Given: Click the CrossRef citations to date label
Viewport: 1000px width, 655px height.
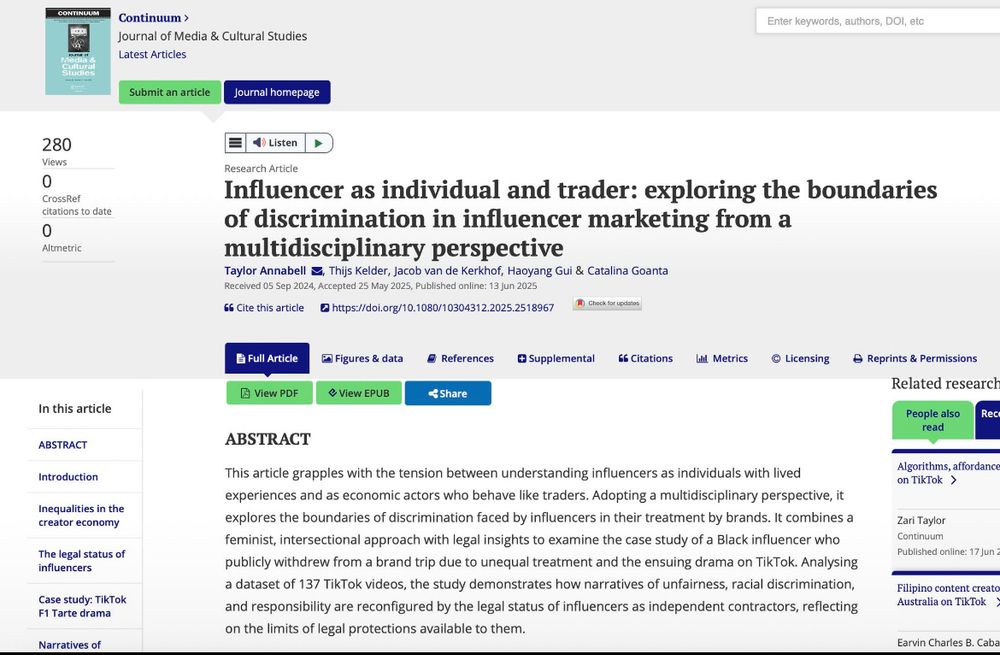Looking at the screenshot, I should (x=77, y=205).
